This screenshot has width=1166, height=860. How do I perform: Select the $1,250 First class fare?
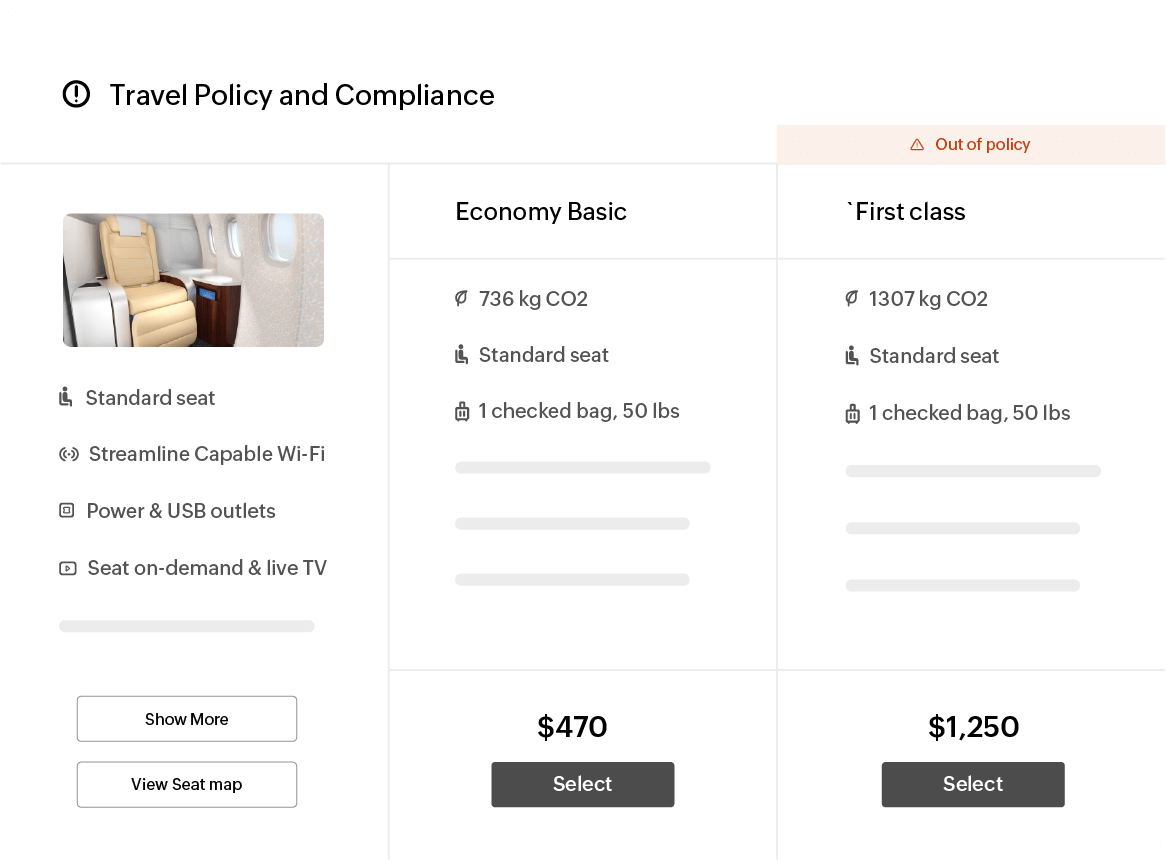tap(972, 784)
